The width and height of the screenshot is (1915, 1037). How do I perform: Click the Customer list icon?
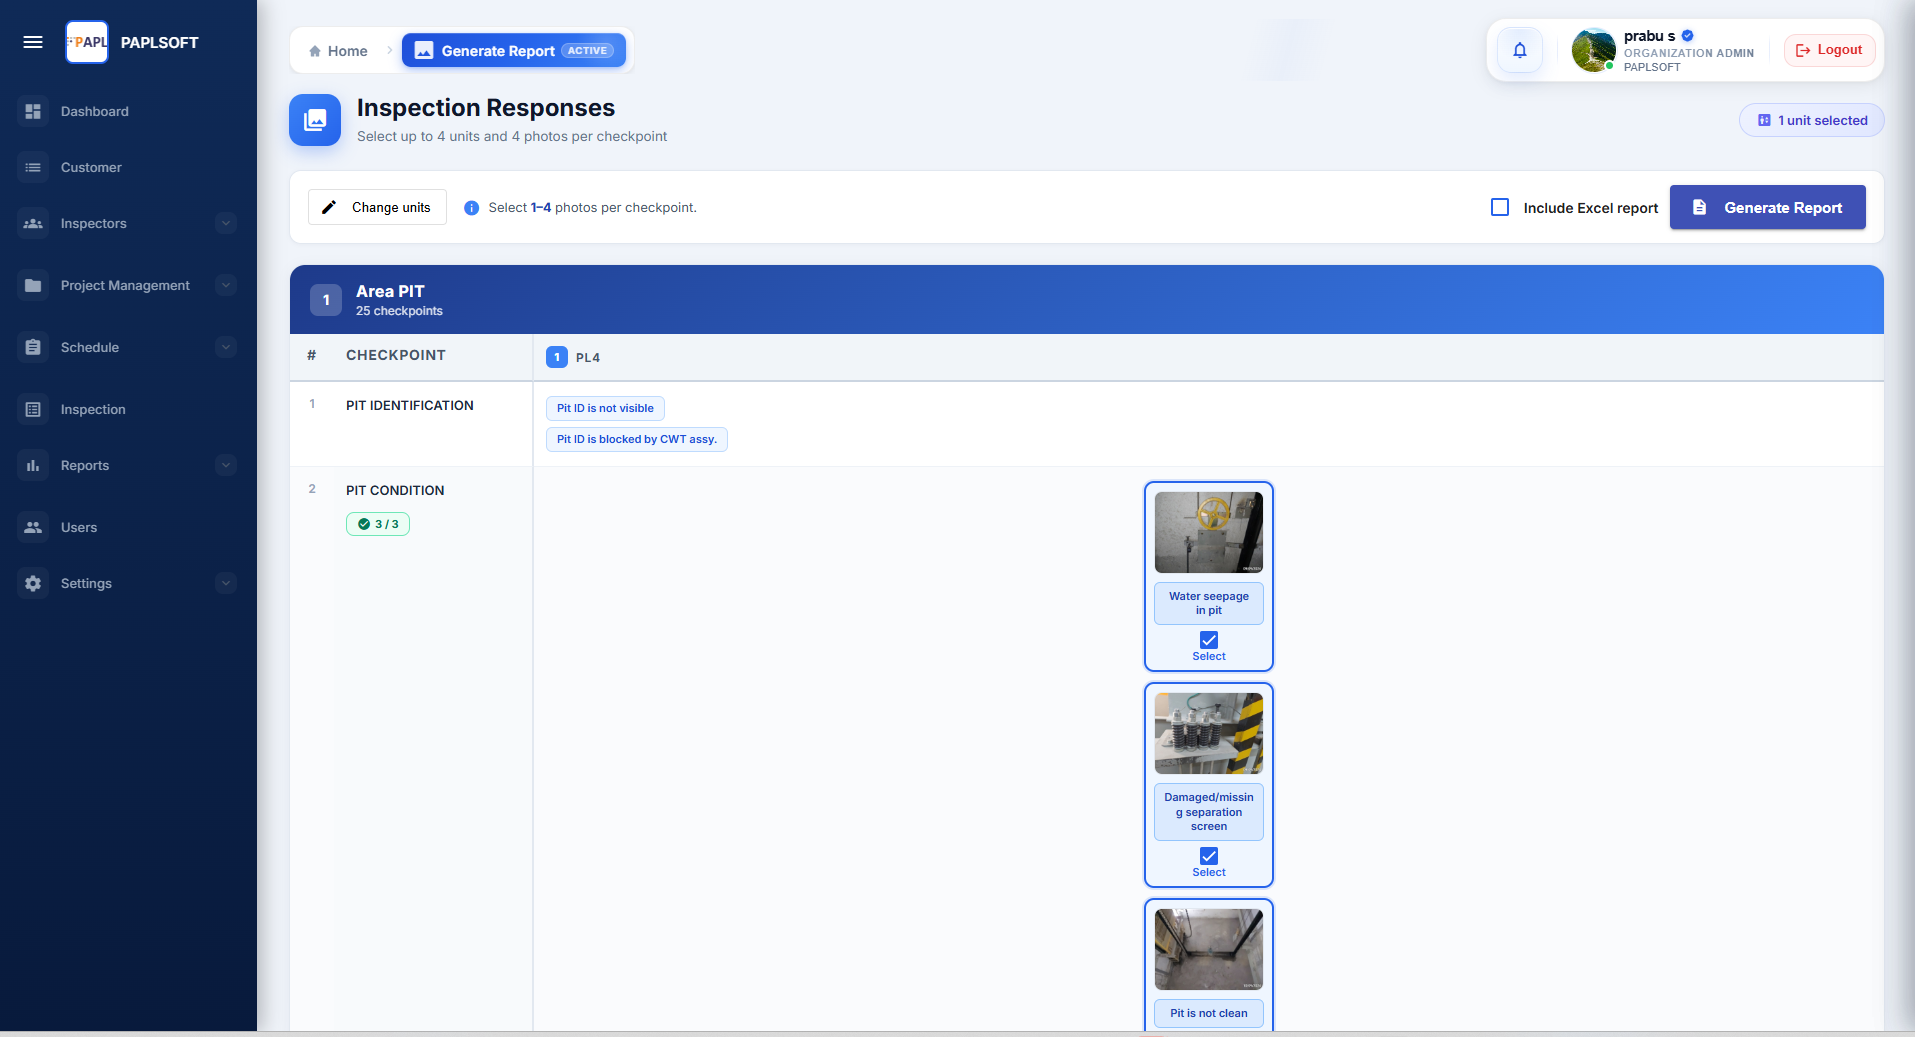pyautogui.click(x=33, y=167)
